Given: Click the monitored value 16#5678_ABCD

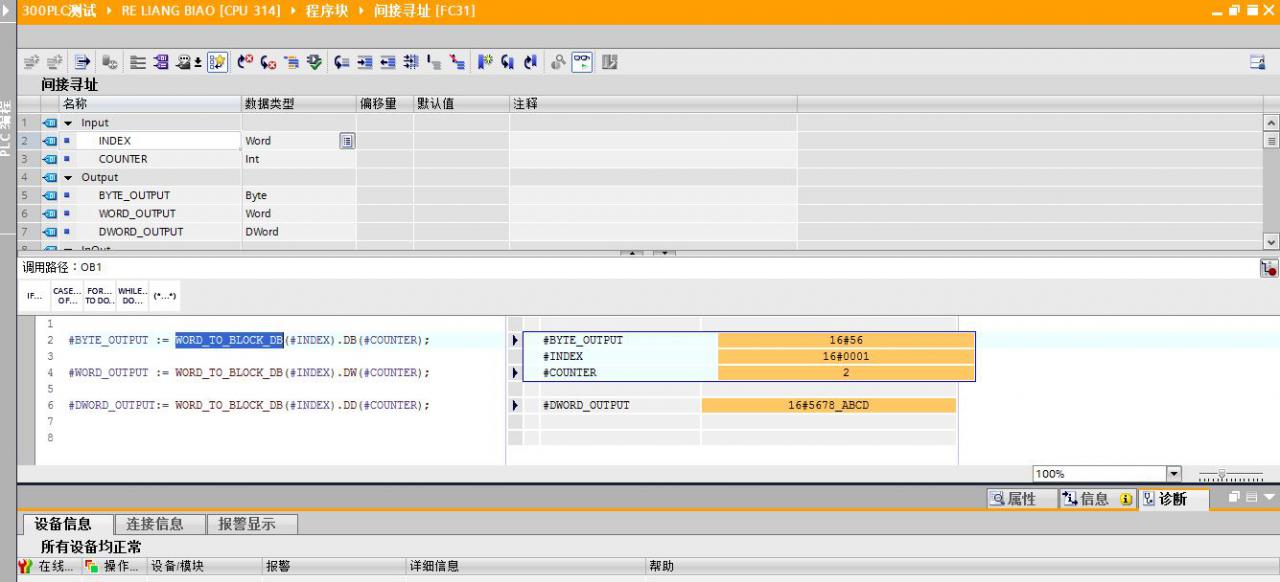Looking at the screenshot, I should pos(829,405).
